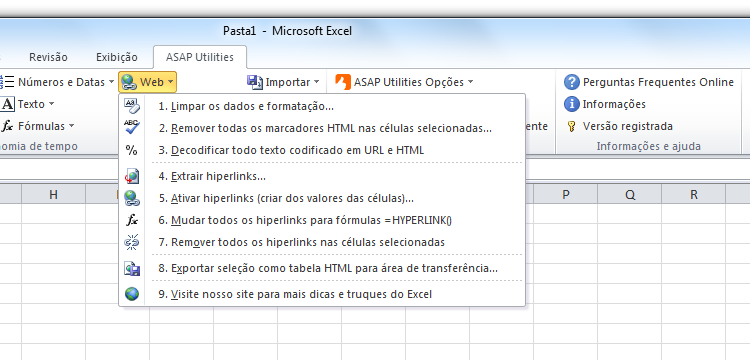The width and height of the screenshot is (750, 360).
Task: Select 6. Mudar todos os hiperlinks para fórmulas
Action: pyautogui.click(x=322, y=220)
